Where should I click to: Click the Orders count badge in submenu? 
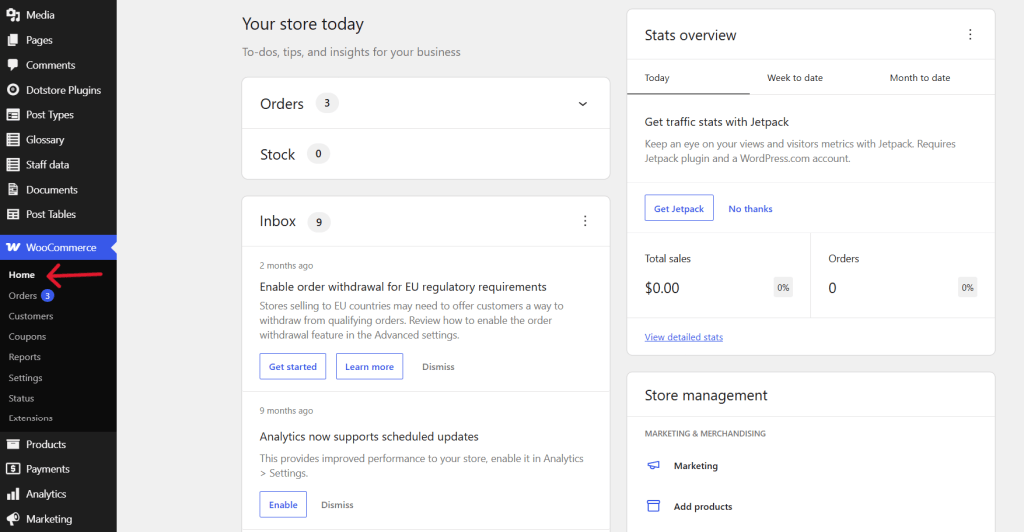tap(47, 296)
